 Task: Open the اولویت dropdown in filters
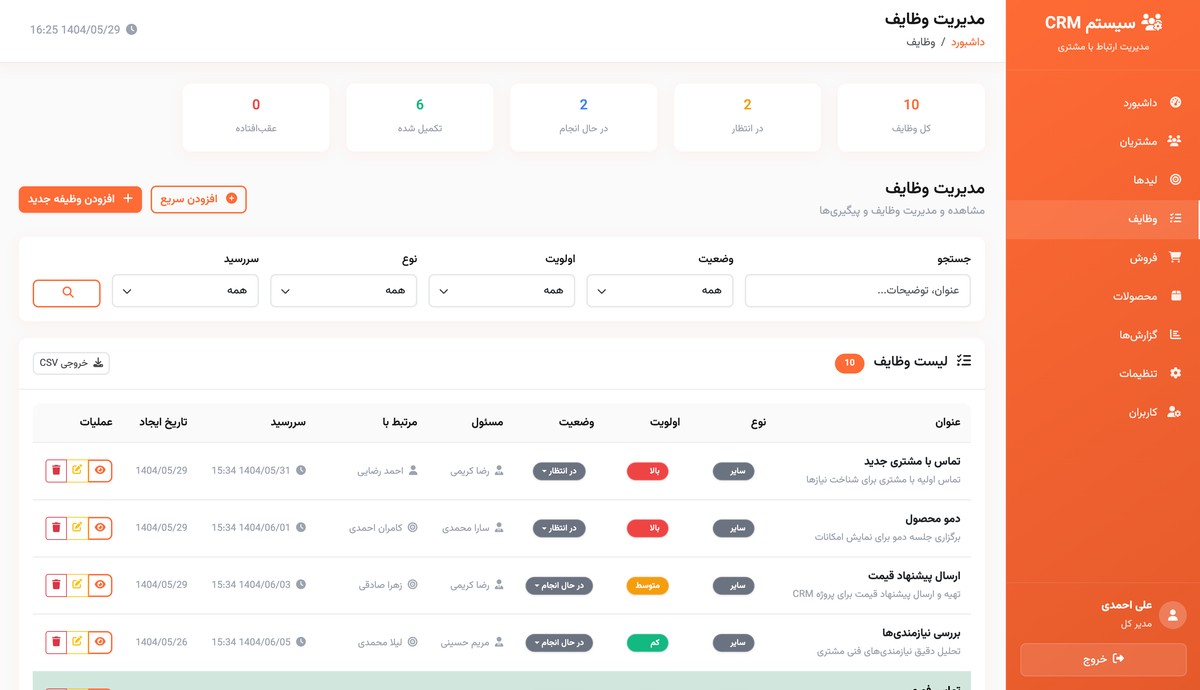coord(501,290)
